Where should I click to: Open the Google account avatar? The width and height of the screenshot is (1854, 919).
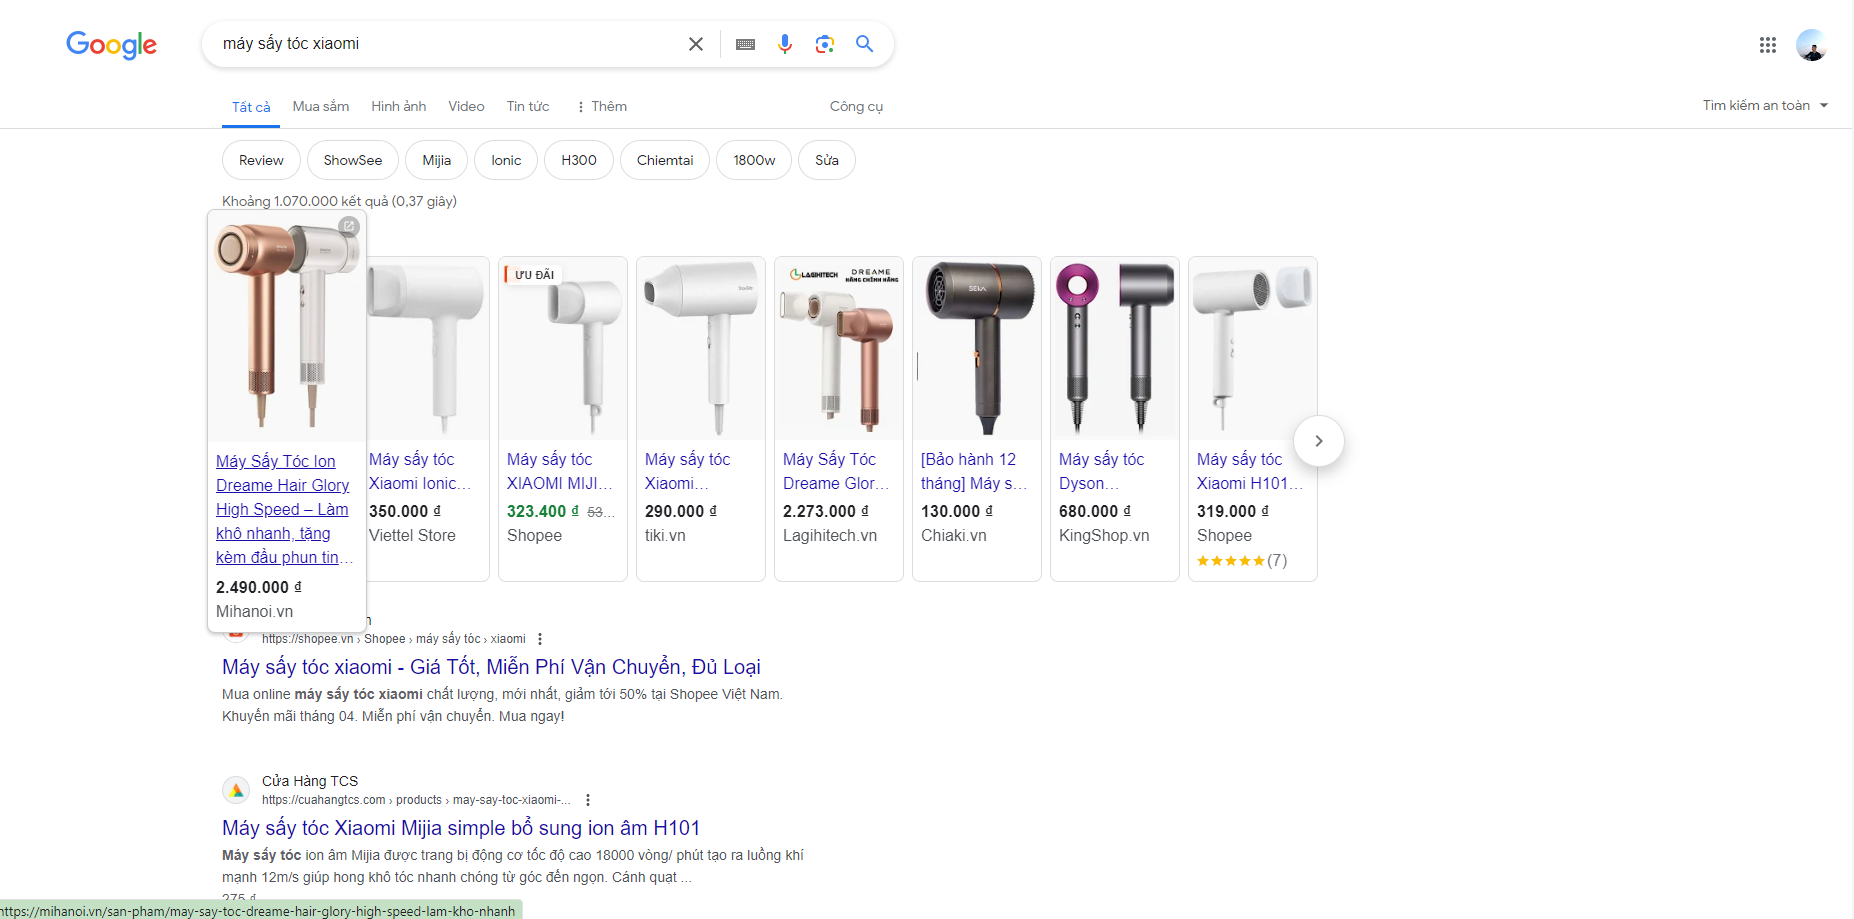pos(1812,45)
